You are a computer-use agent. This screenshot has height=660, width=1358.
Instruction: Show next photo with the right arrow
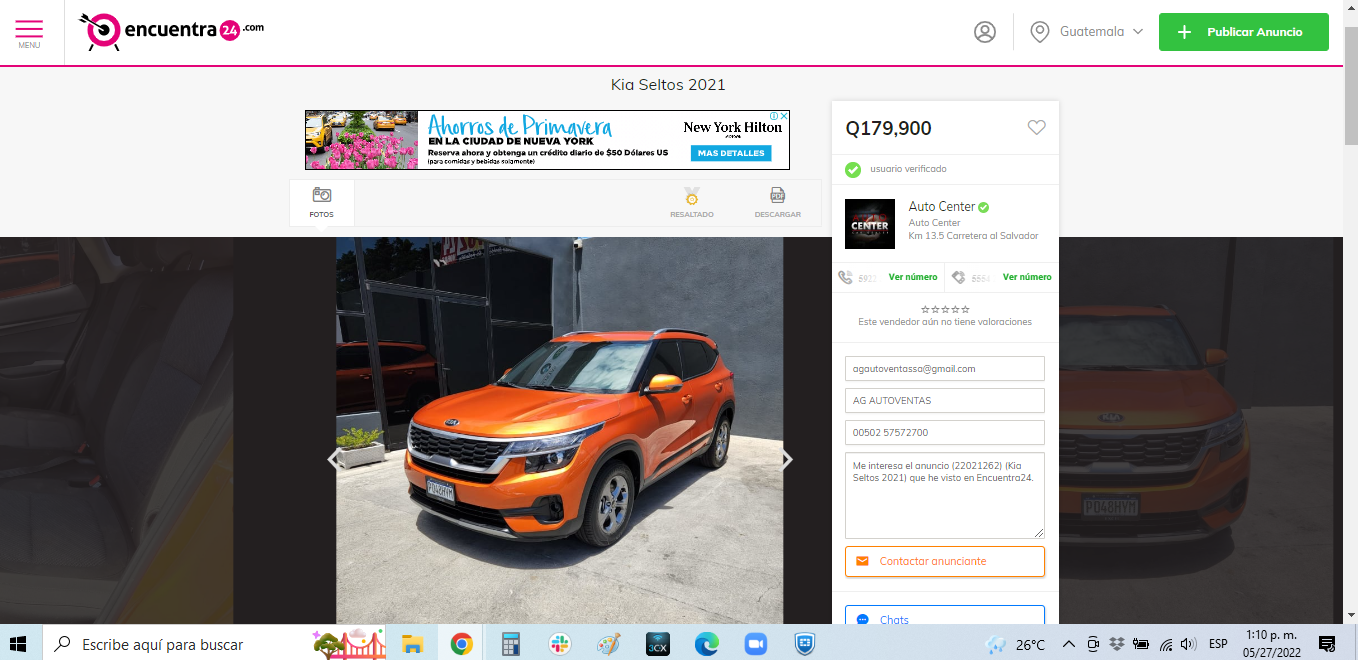(x=787, y=459)
